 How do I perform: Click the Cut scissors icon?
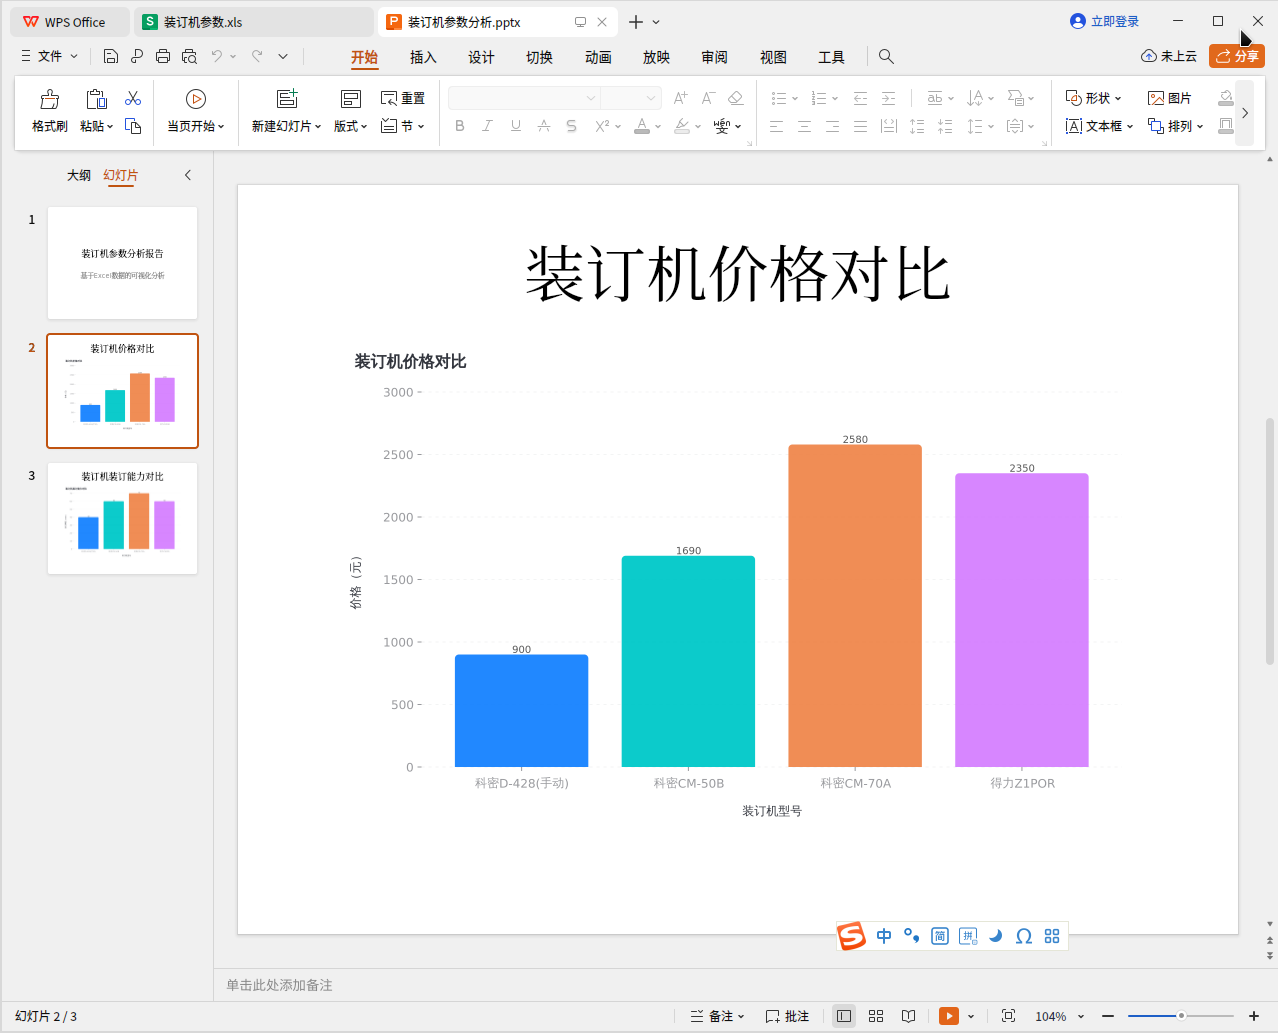pyautogui.click(x=133, y=98)
